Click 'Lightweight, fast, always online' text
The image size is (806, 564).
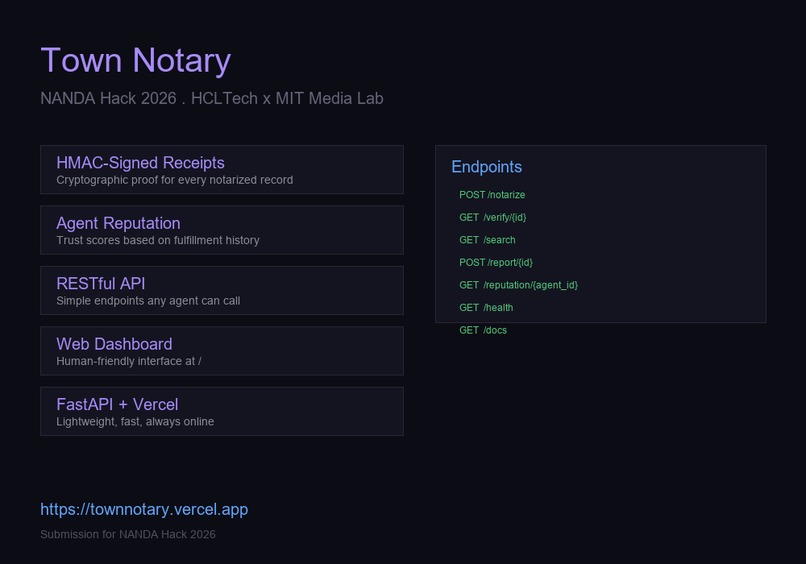click(x=135, y=422)
